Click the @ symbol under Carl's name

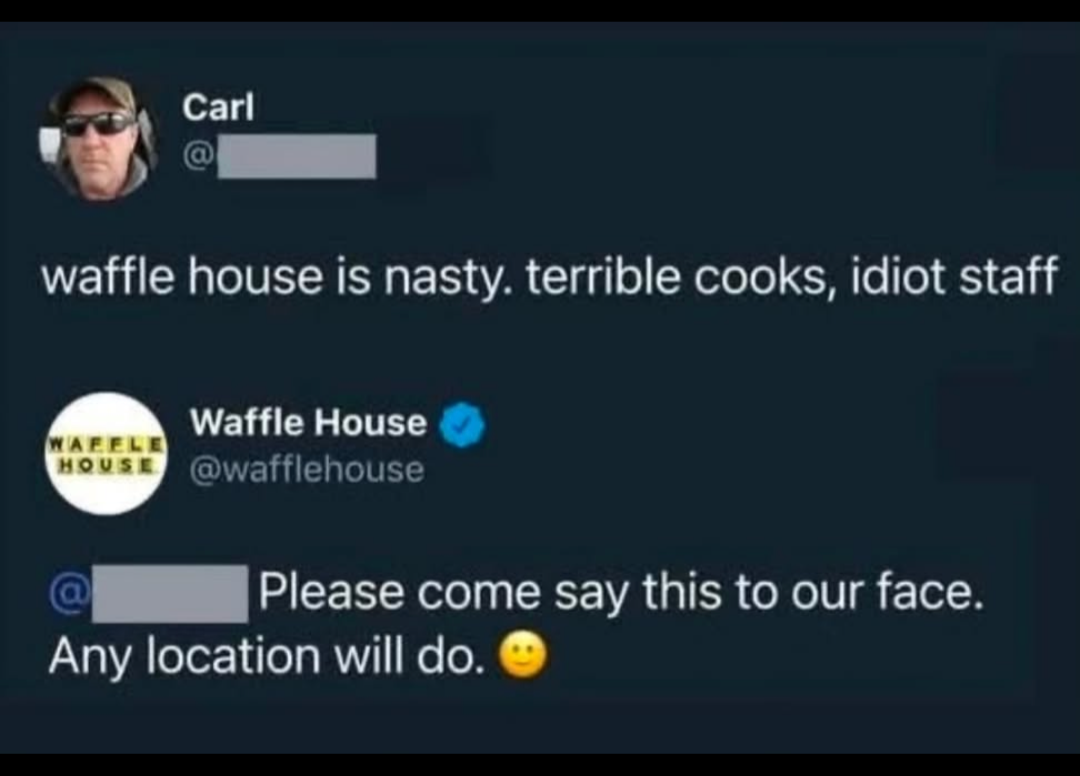click(x=198, y=156)
